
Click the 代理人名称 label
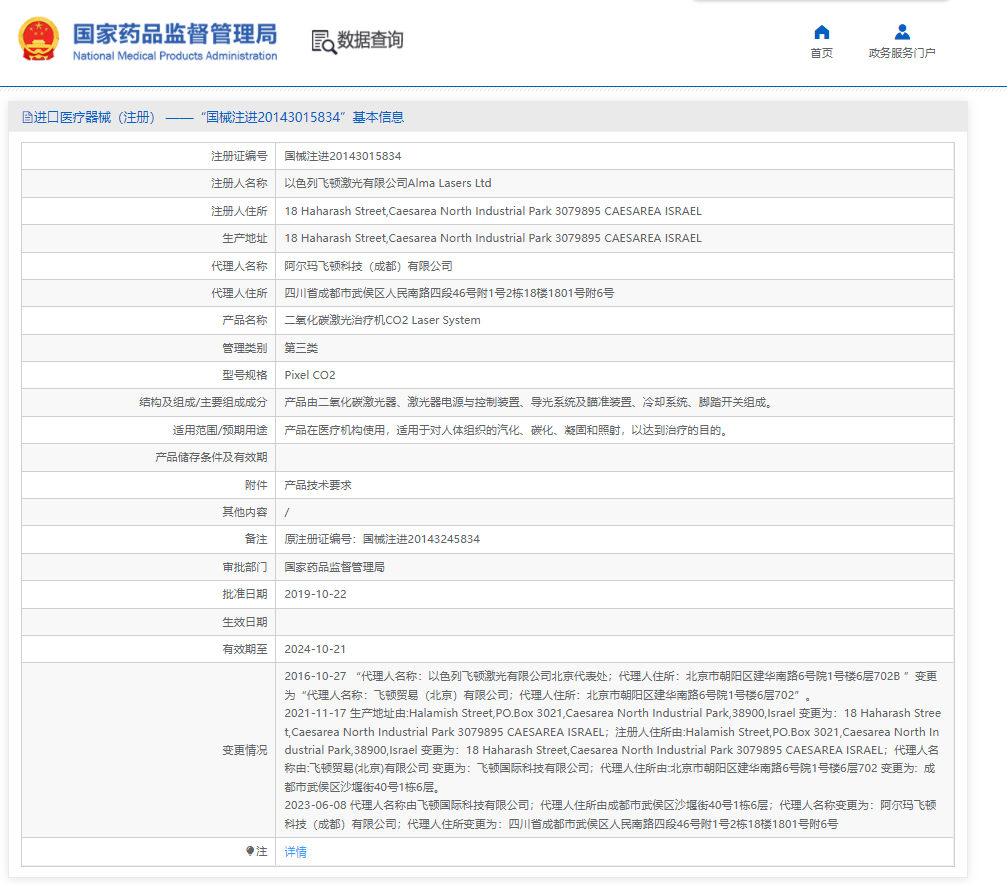point(239,266)
